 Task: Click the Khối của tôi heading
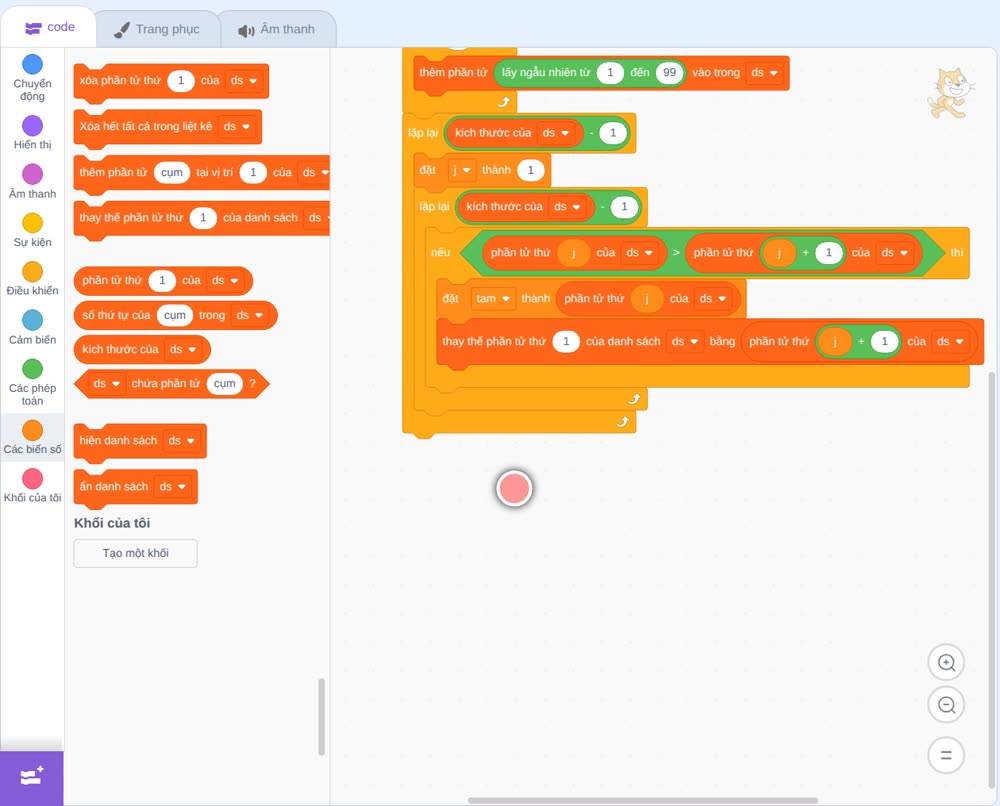(112, 523)
